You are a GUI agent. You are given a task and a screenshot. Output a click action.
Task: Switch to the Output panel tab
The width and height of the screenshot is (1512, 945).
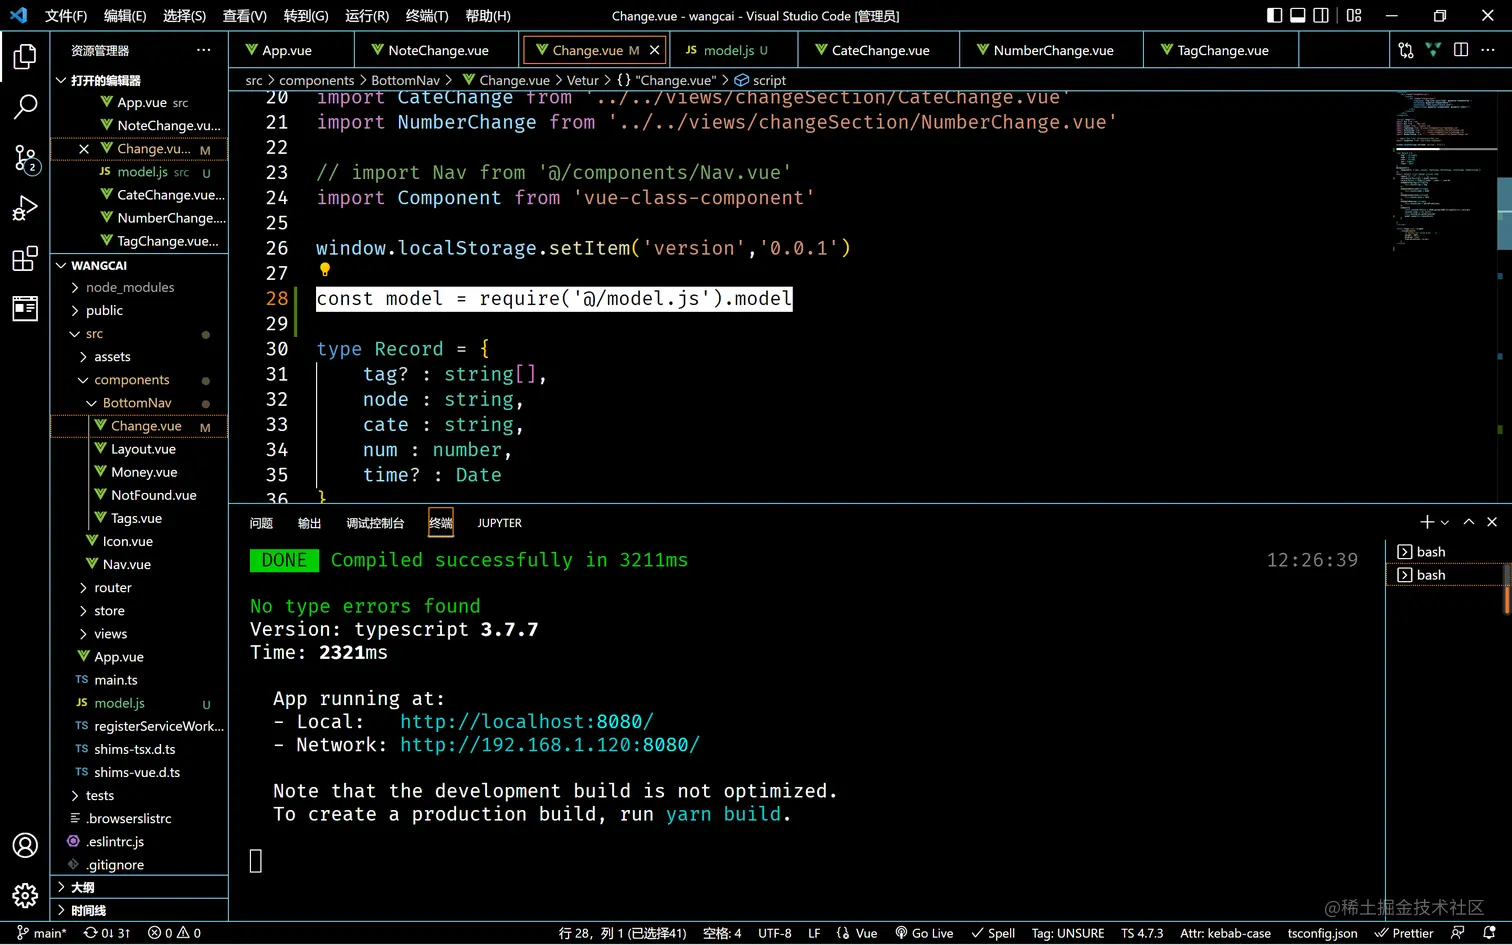[310, 523]
